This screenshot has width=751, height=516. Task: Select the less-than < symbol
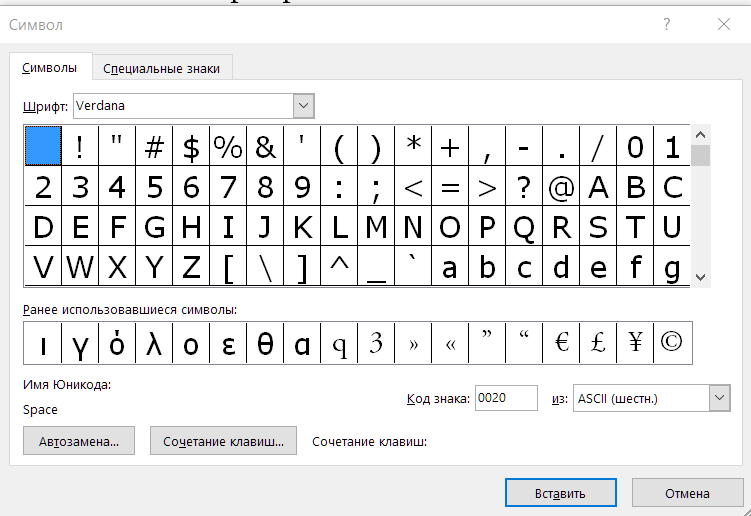click(413, 186)
